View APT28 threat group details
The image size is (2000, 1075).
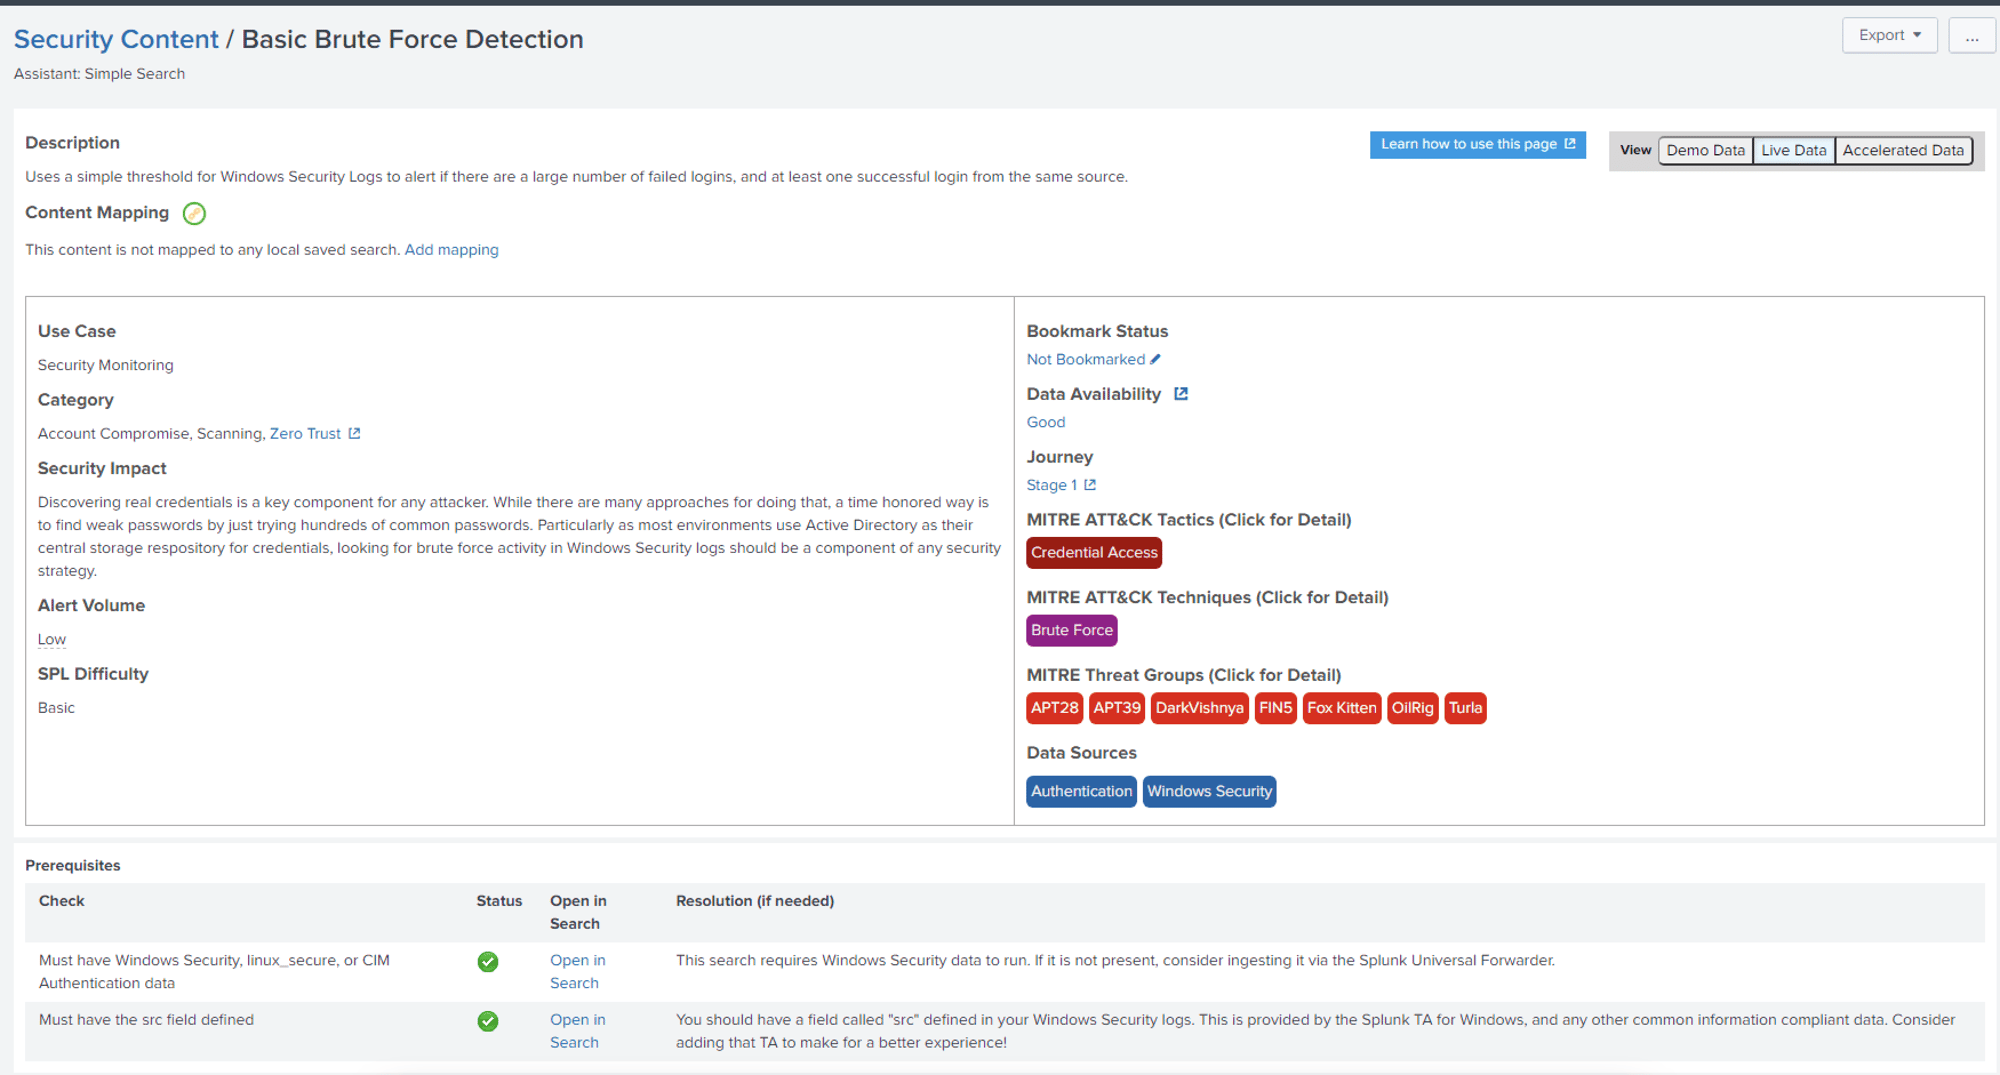pos(1053,708)
